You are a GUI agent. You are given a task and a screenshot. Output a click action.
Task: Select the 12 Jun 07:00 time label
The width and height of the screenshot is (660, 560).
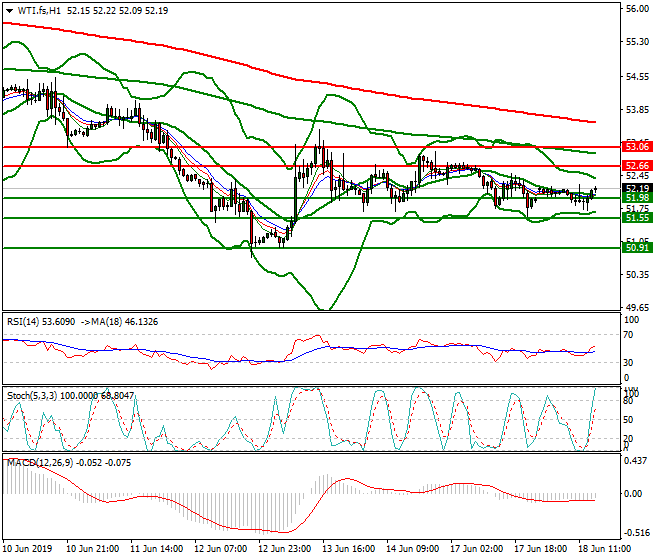(x=221, y=549)
